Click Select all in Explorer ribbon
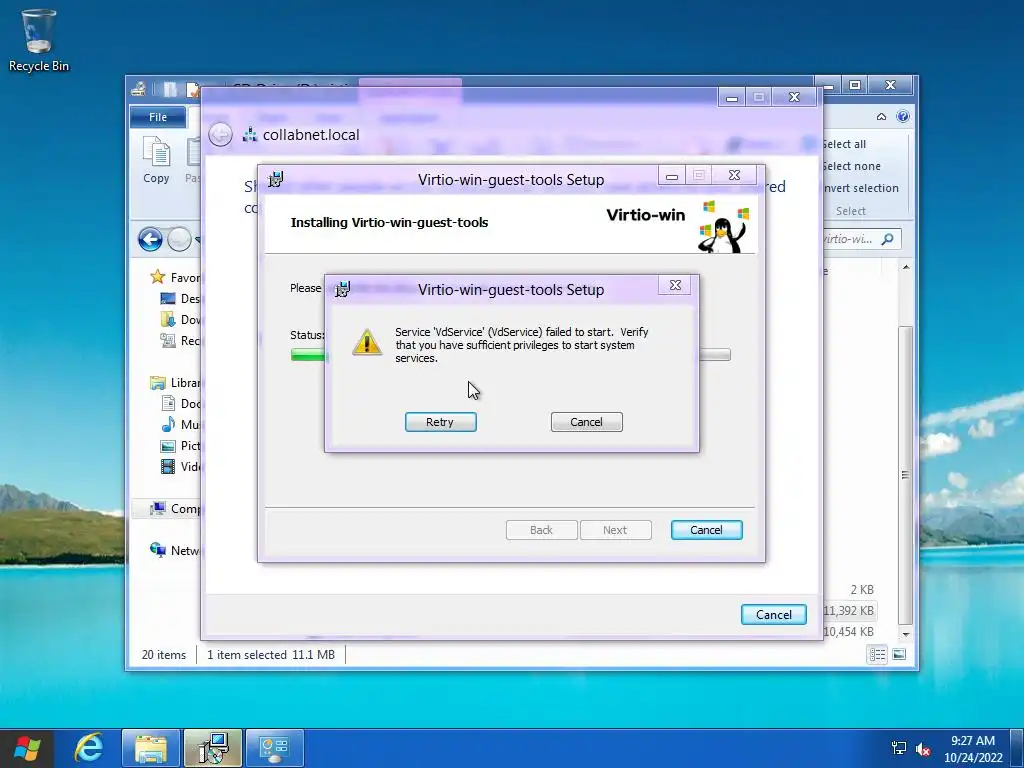This screenshot has width=1024, height=768. click(844, 144)
